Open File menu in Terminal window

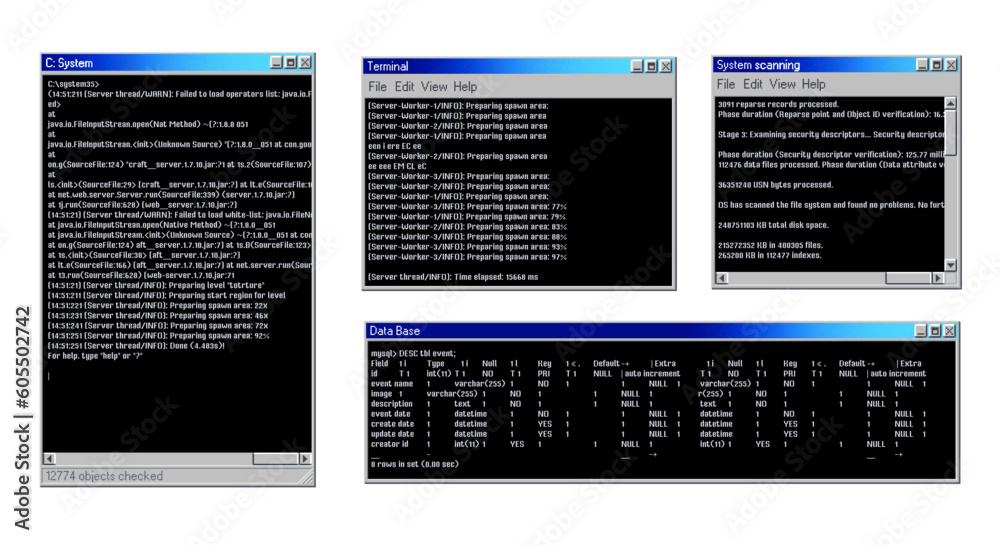(377, 87)
